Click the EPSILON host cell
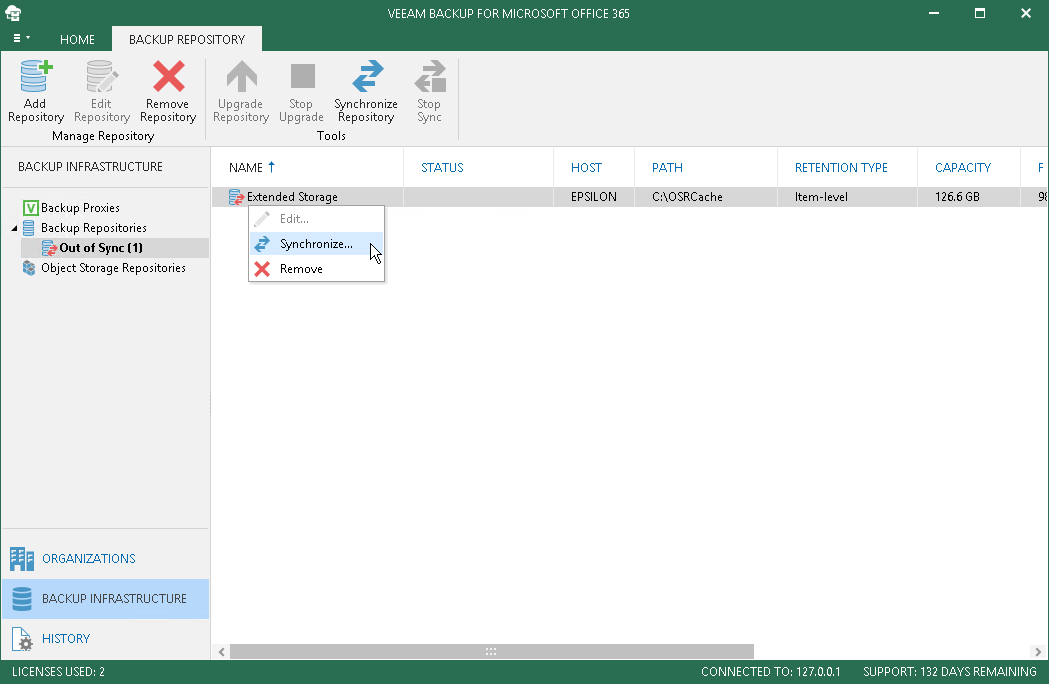1049x684 pixels. tap(593, 197)
